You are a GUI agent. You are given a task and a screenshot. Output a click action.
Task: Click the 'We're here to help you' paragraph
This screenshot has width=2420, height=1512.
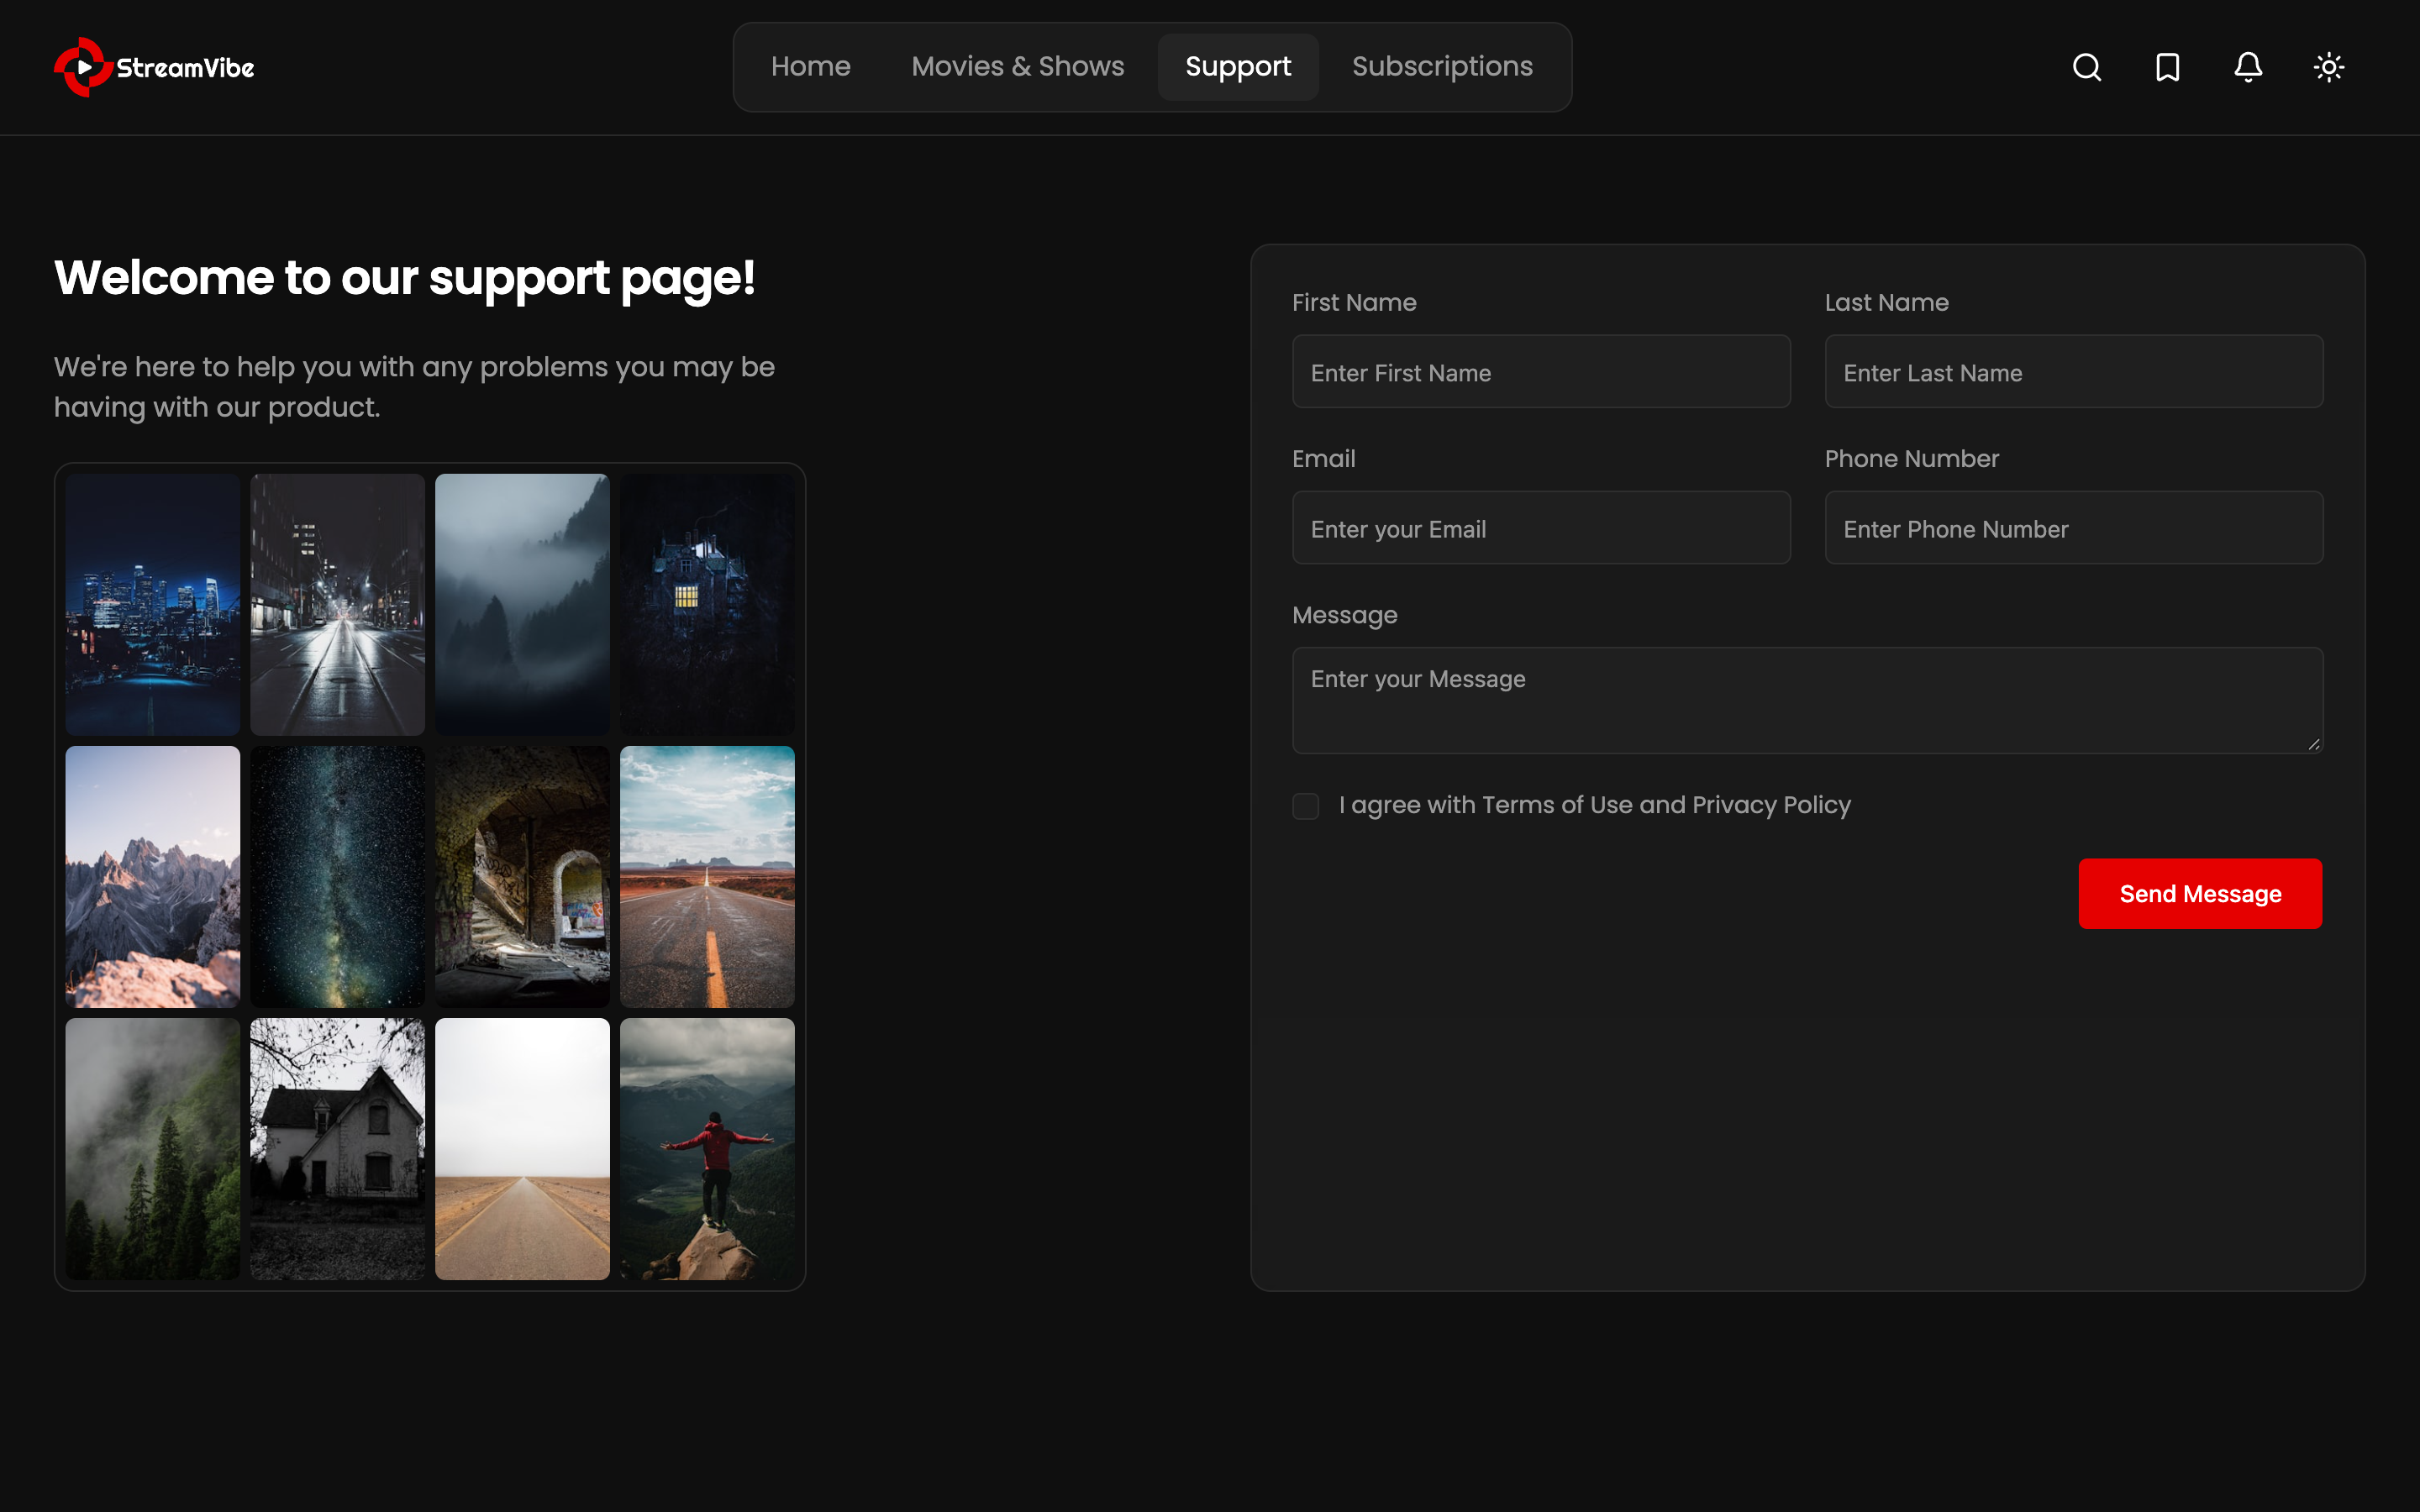point(414,387)
